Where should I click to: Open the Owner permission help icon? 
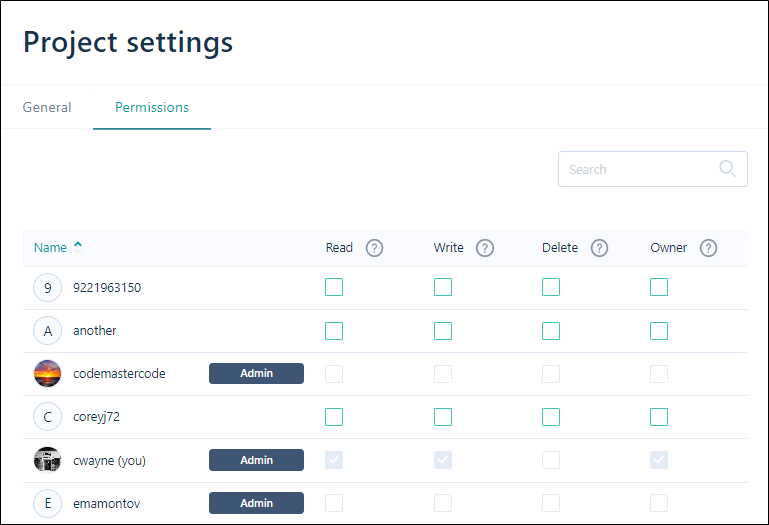pos(708,248)
